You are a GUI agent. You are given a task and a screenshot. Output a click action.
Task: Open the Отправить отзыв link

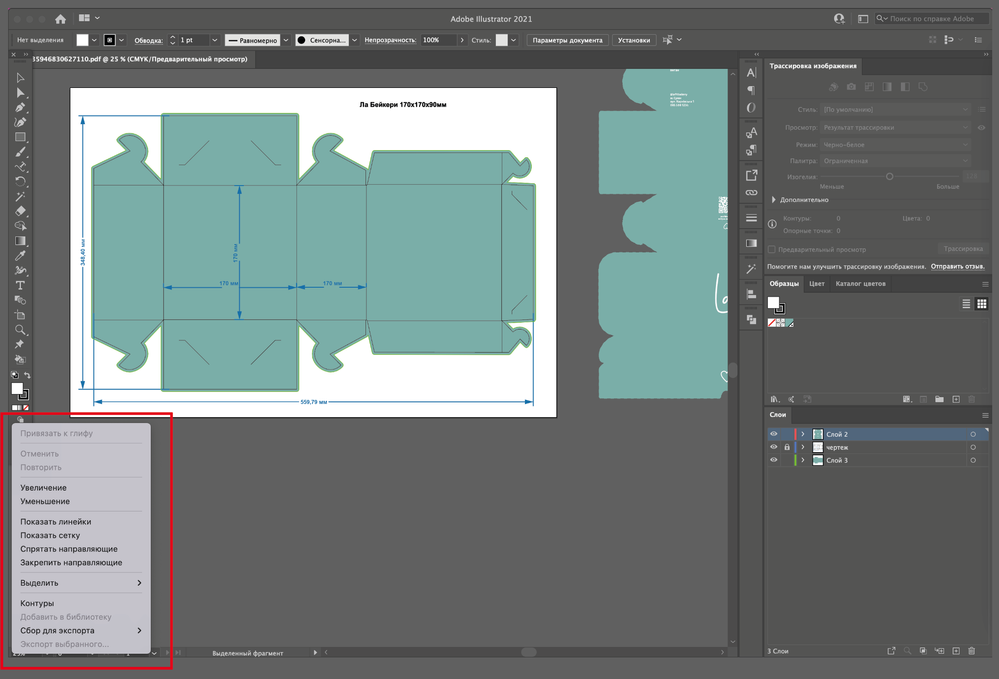(958, 267)
